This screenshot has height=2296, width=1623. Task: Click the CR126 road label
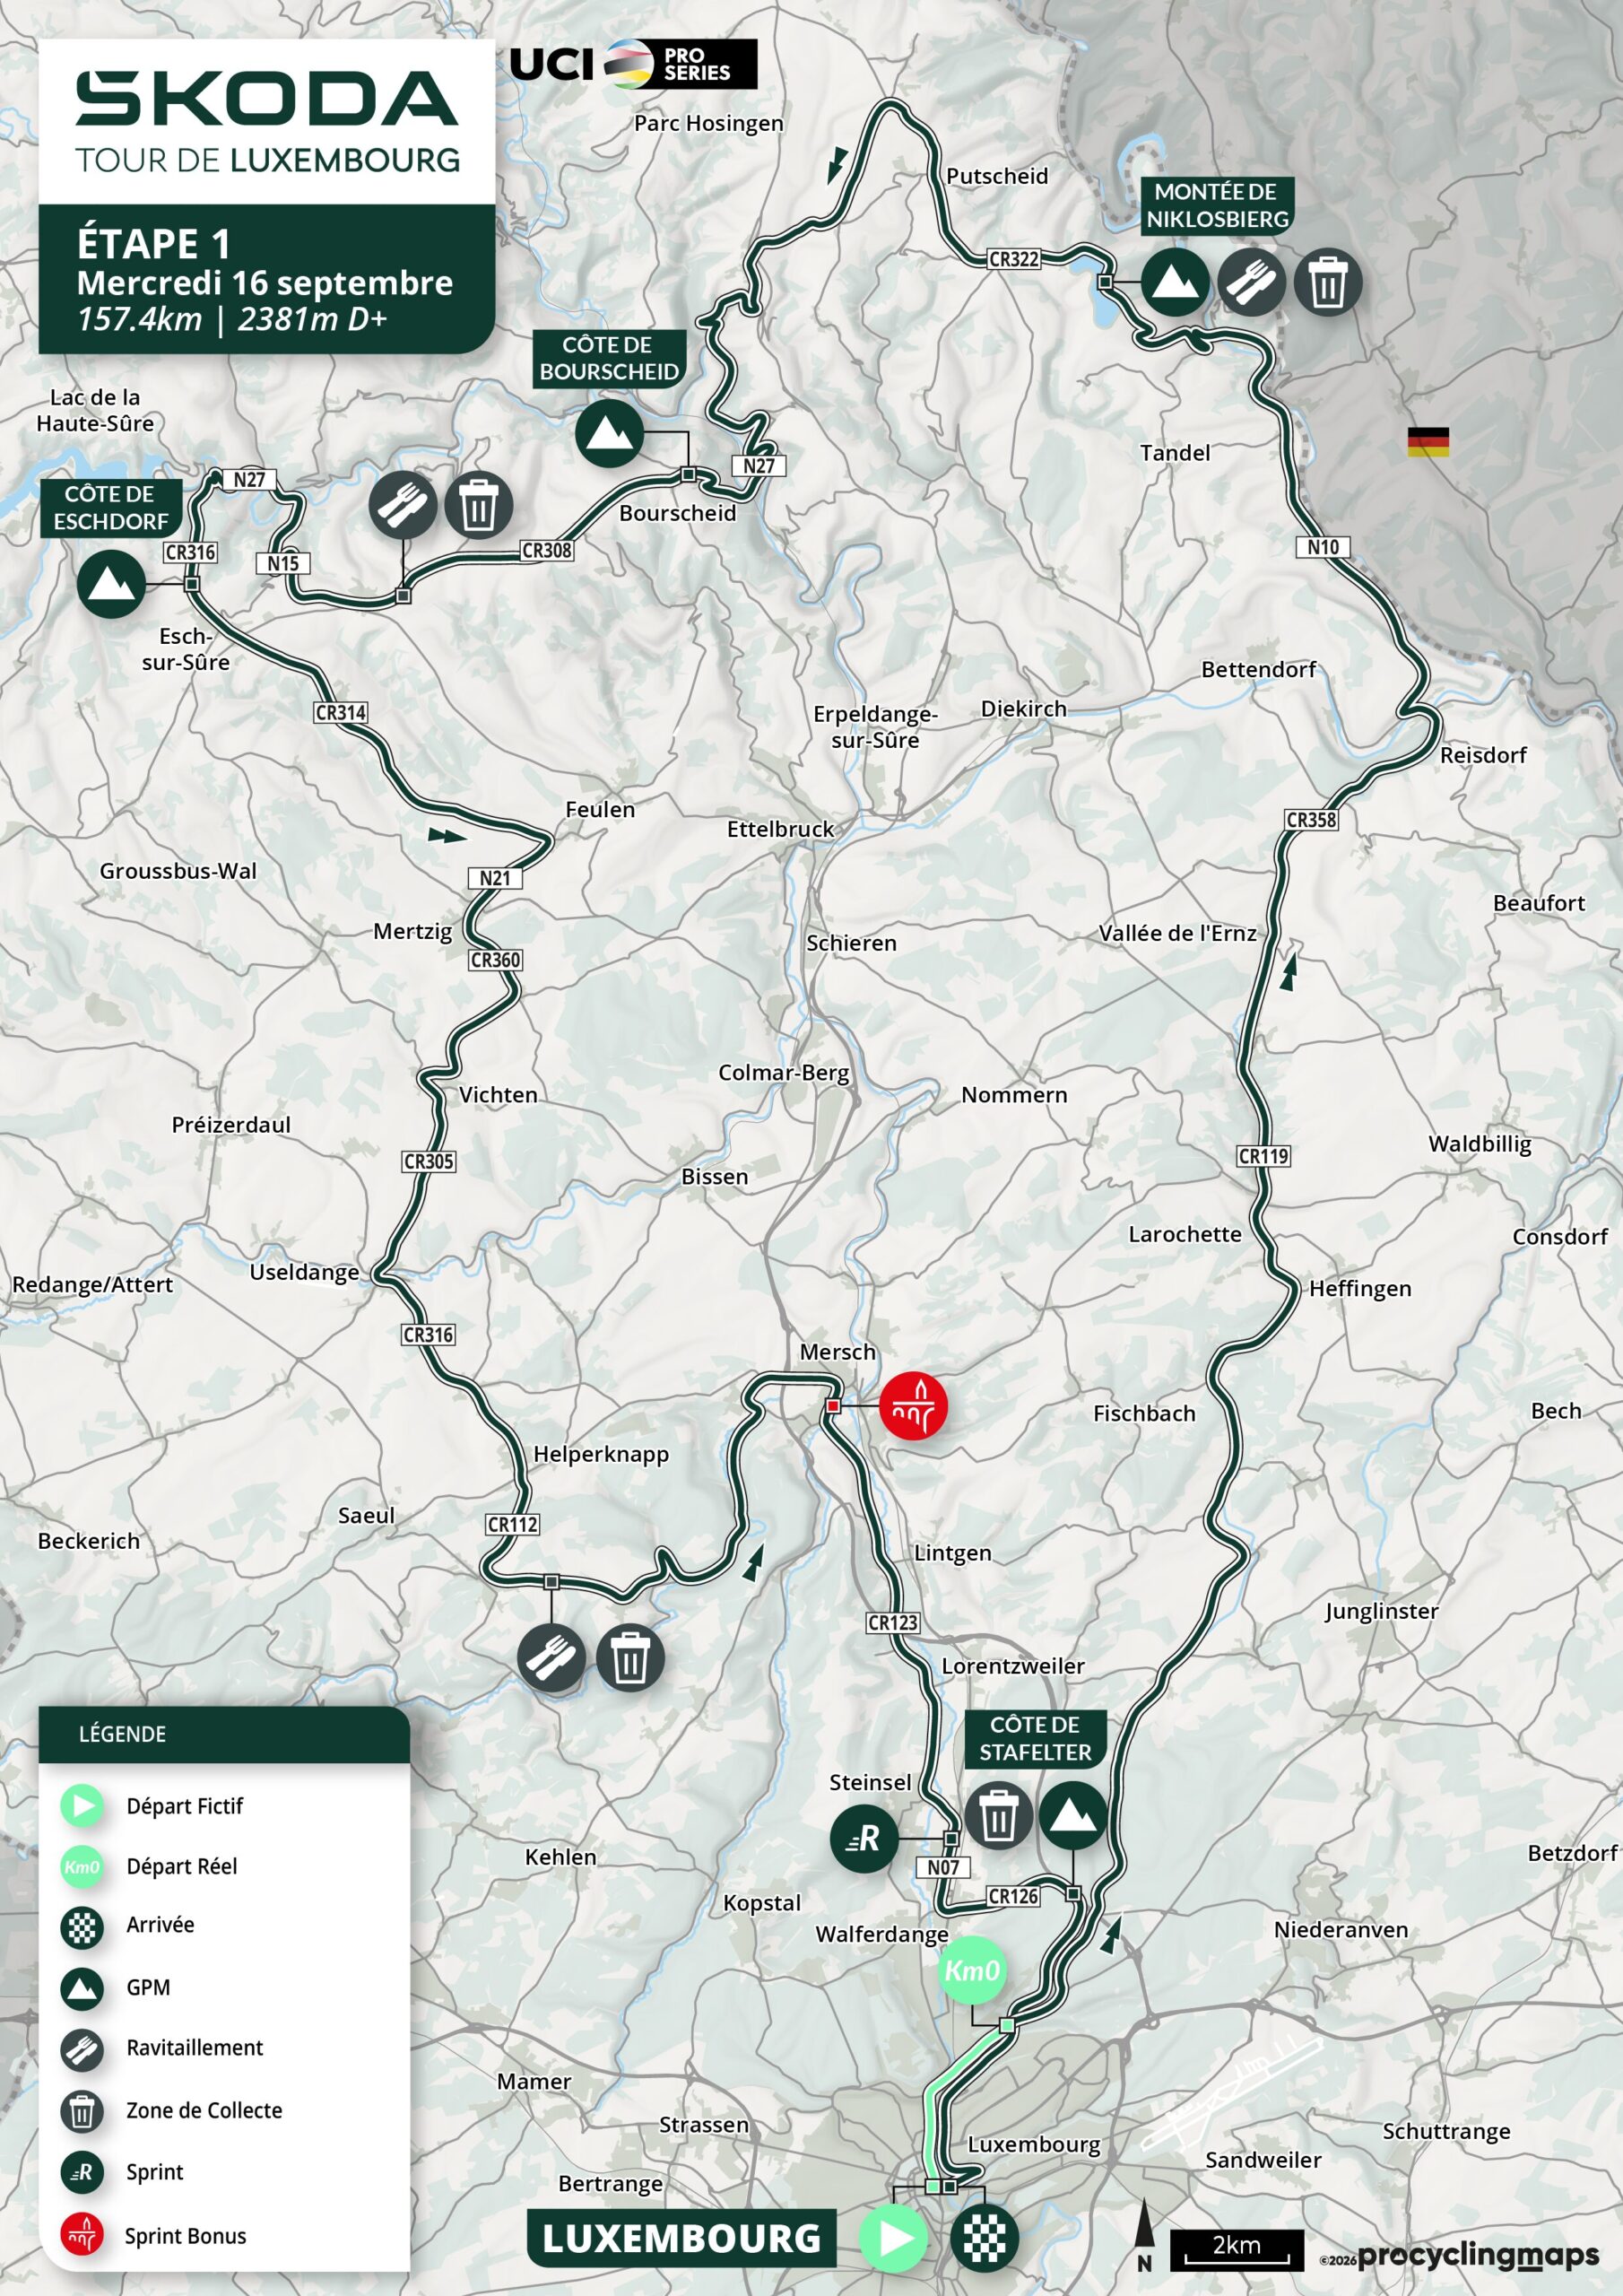(1013, 1895)
